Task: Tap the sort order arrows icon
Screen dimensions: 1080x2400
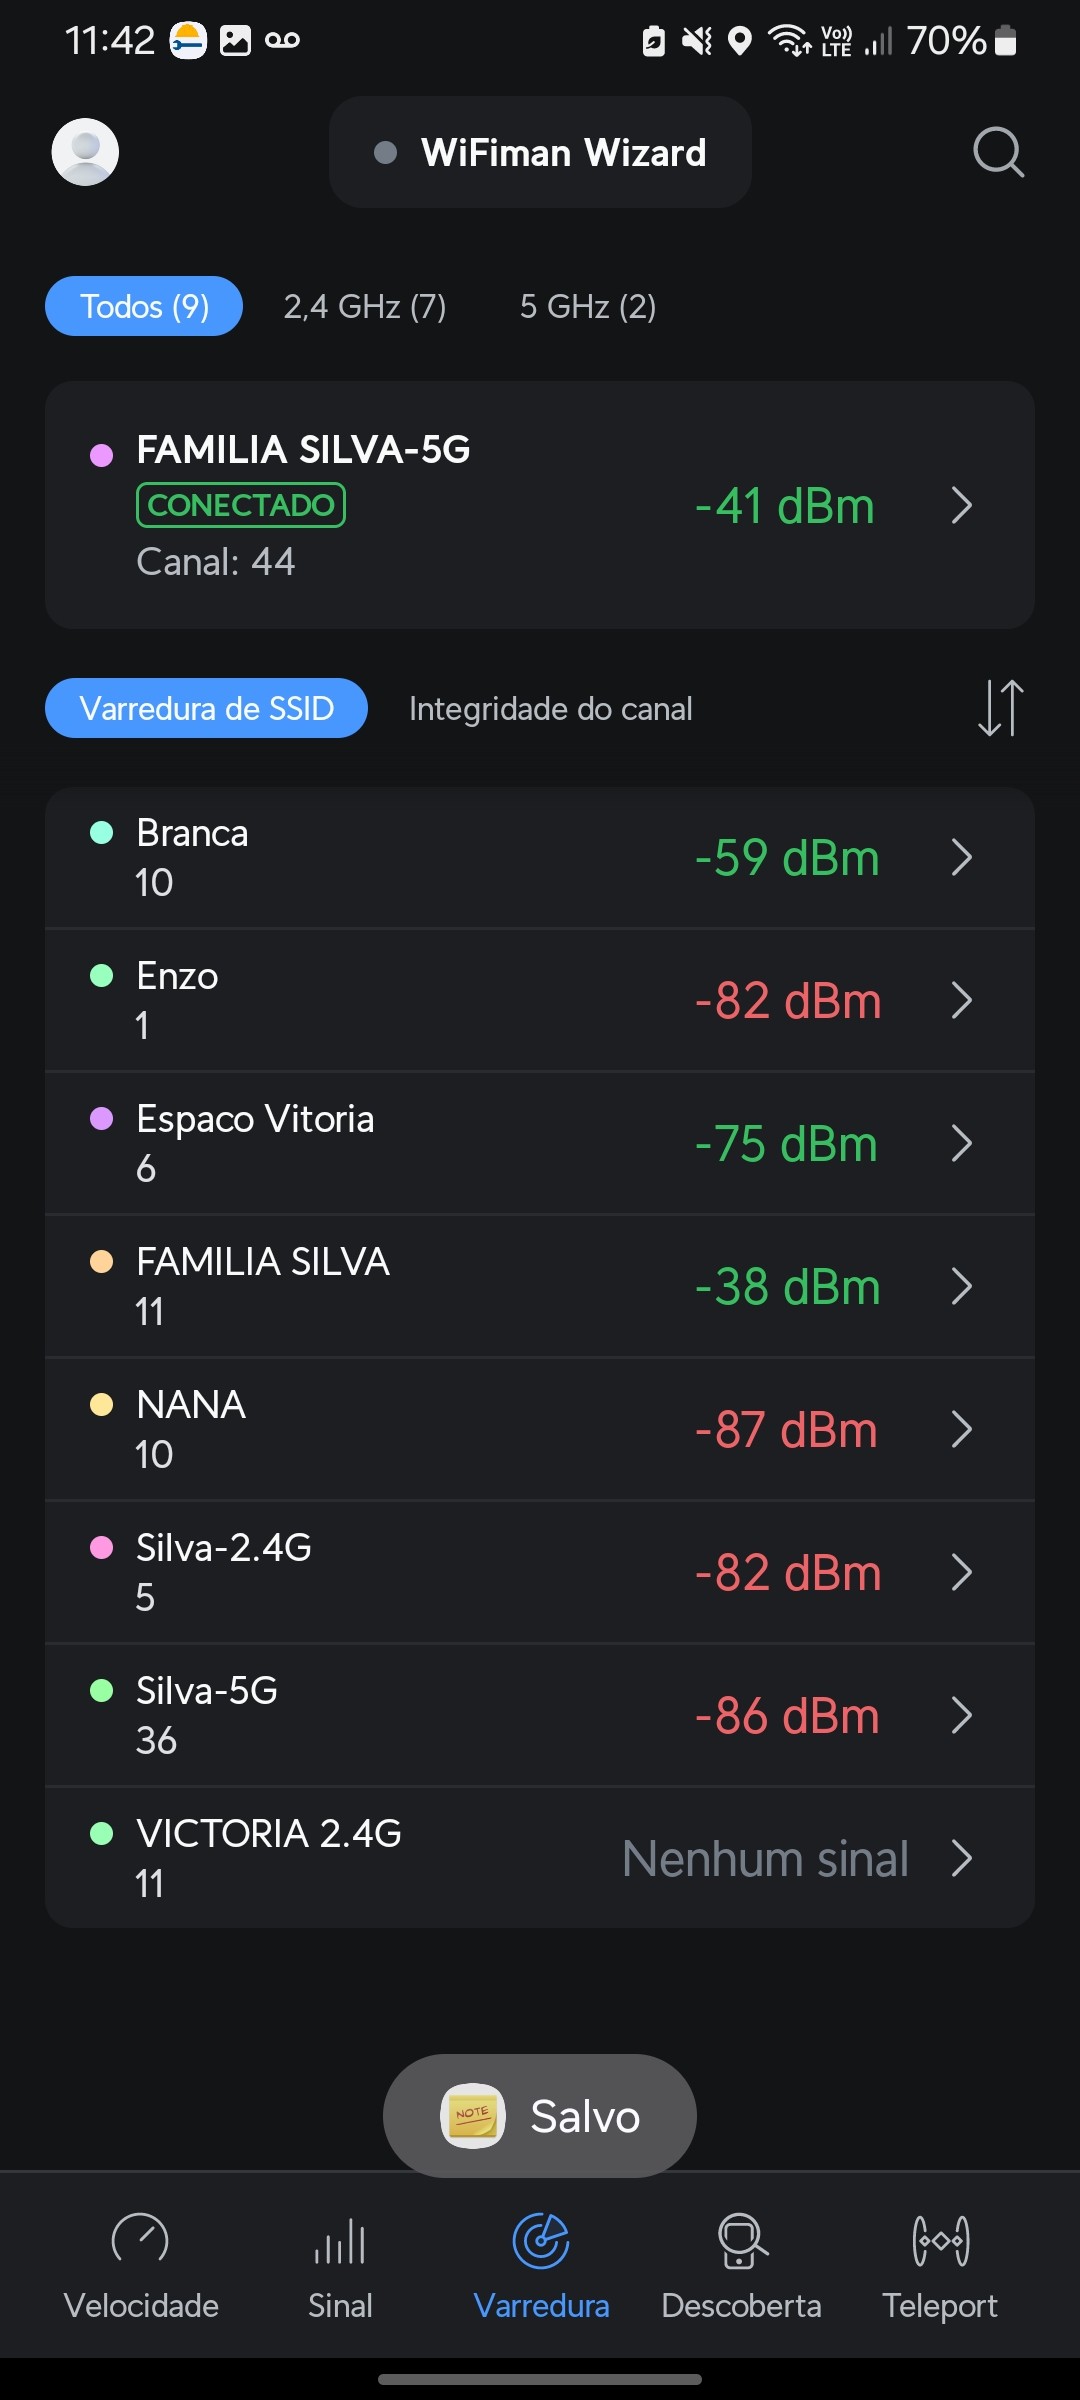Action: [x=1000, y=708]
